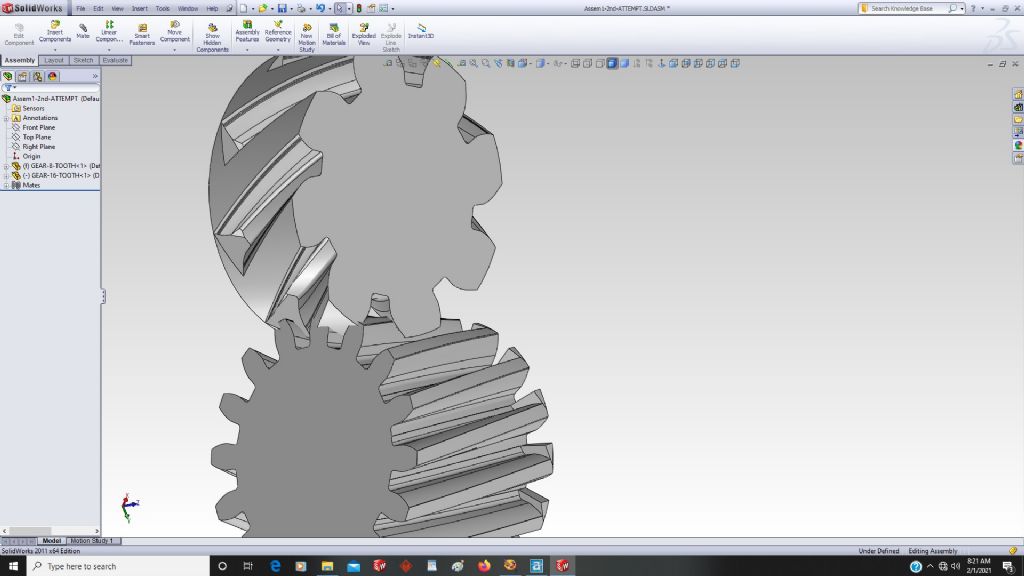Click the Undo icon
1024x576 pixels.
(x=321, y=8)
